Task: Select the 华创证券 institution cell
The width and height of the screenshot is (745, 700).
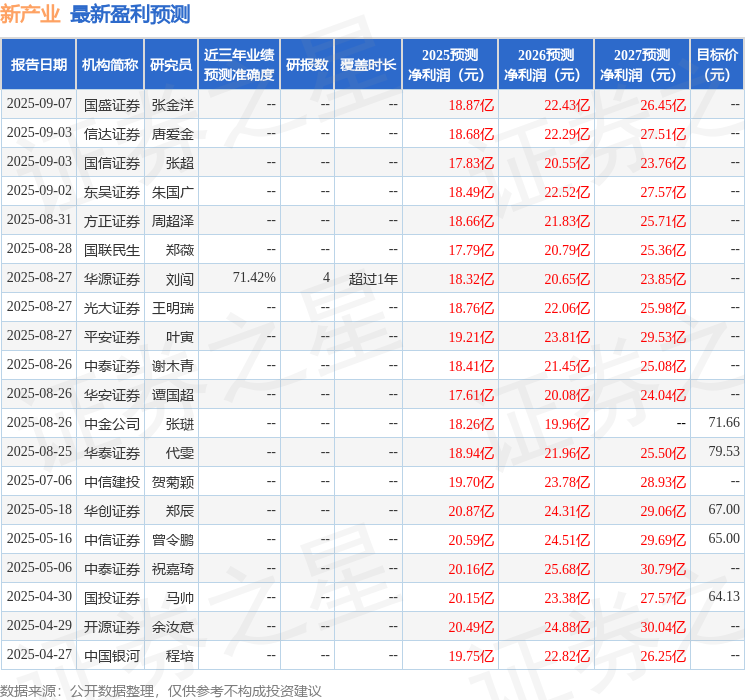Action: (112, 511)
